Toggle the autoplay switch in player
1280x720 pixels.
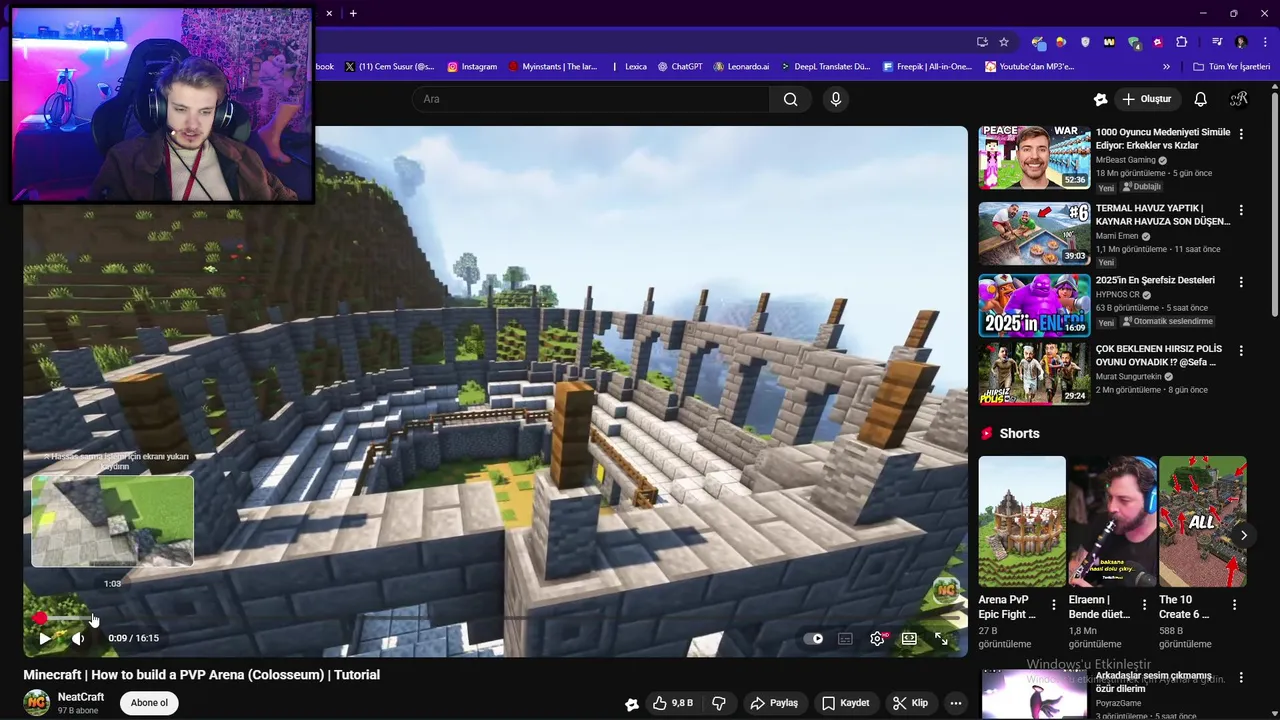tap(813, 639)
